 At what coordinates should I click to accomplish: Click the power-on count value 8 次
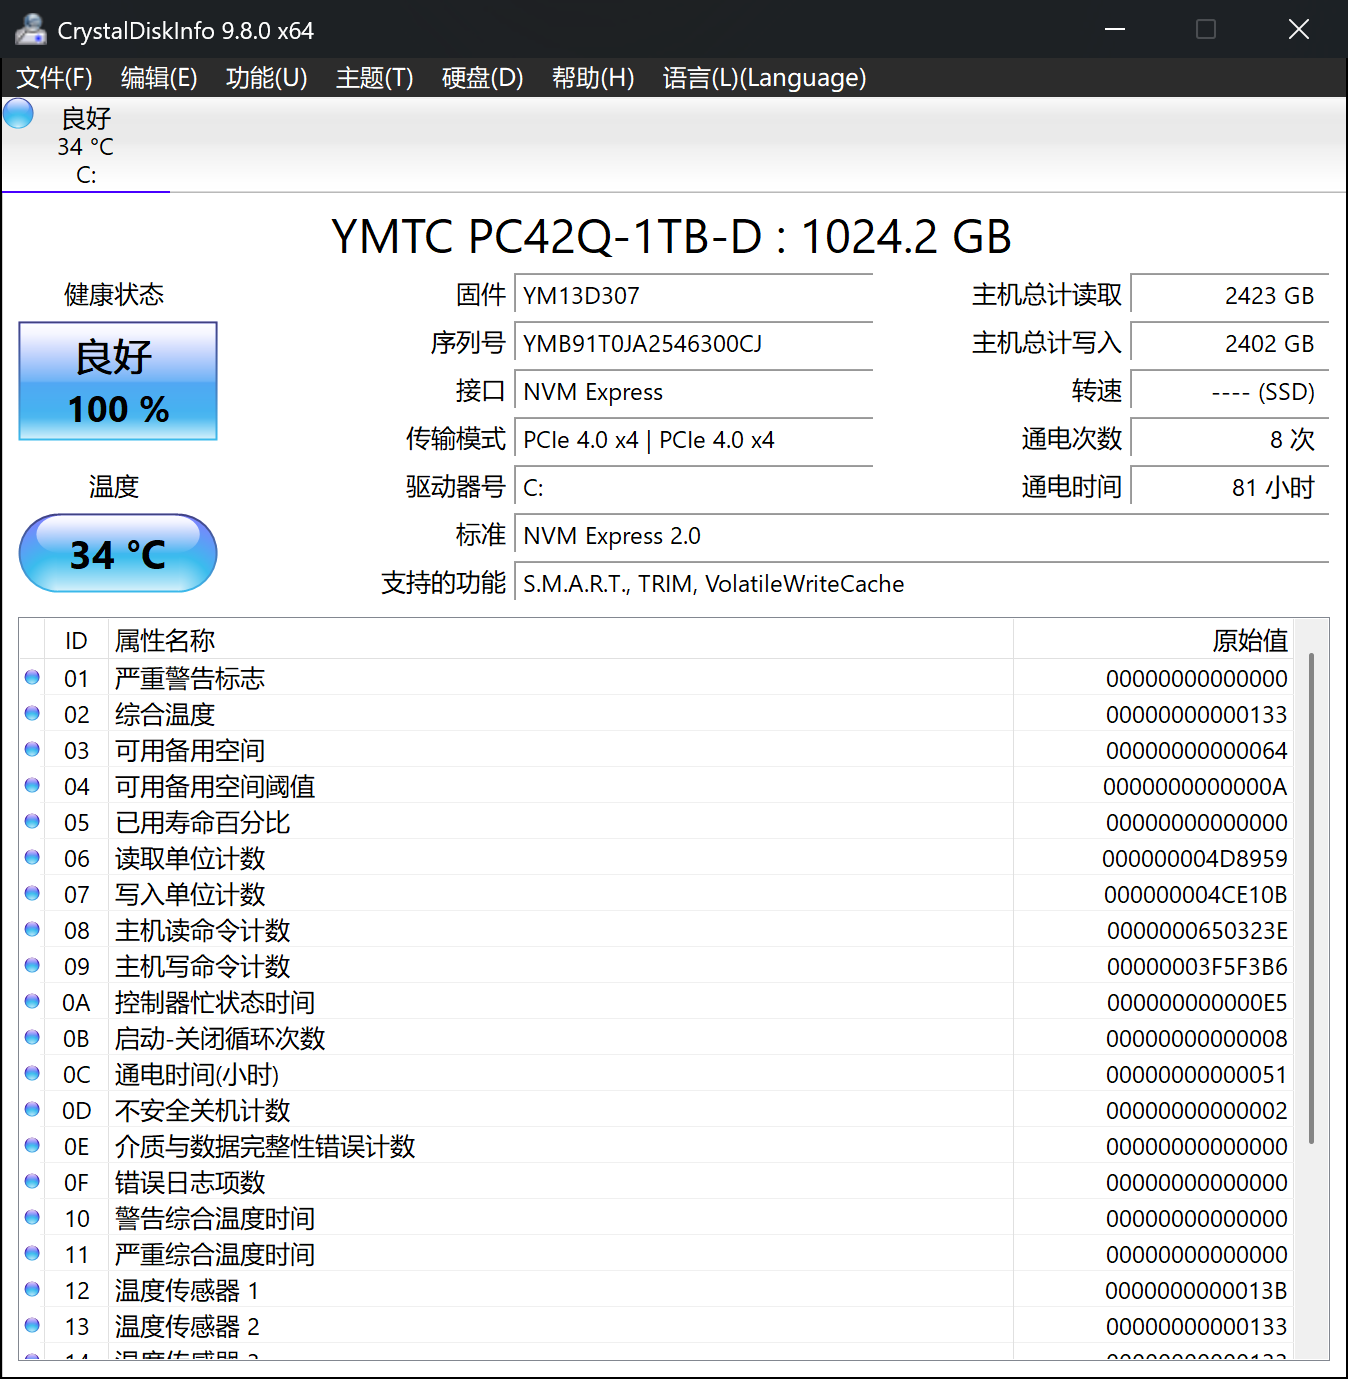pos(1229,440)
